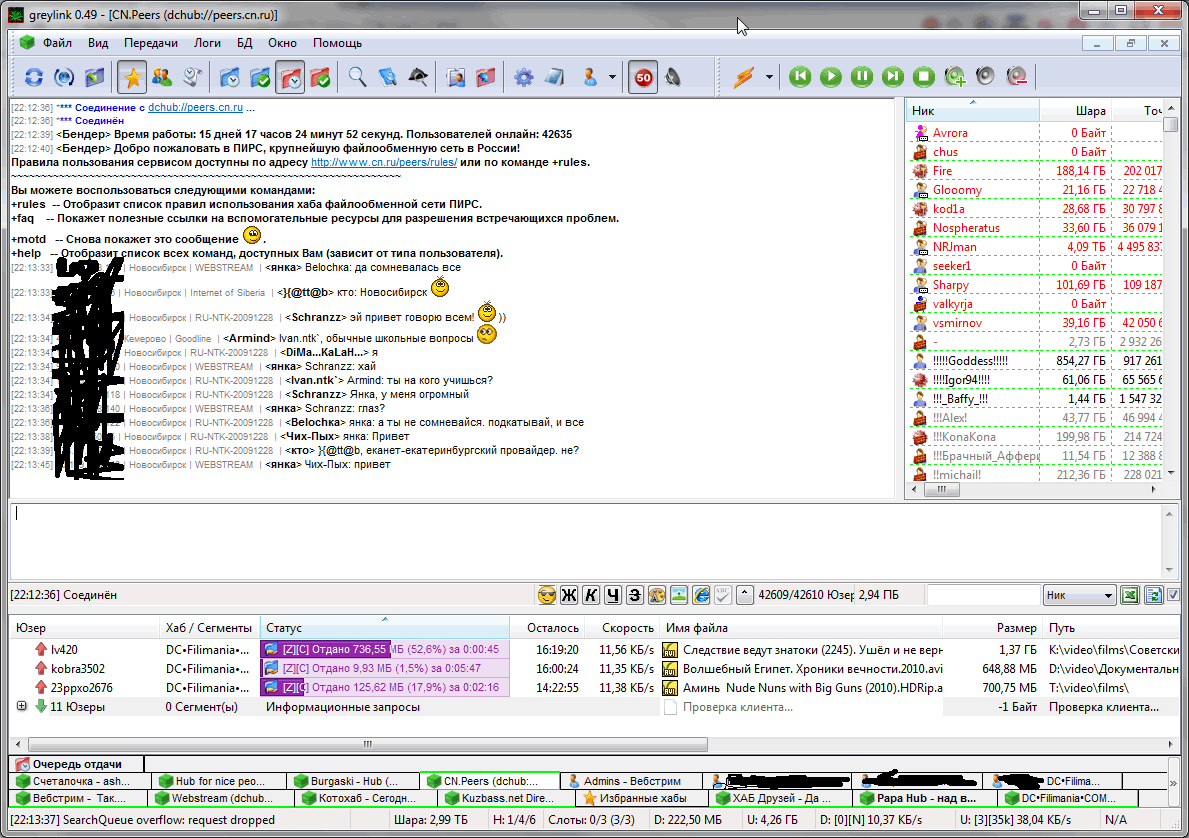Expand the message box with up-arrow button
Viewport: 1189px width, 838px height.
point(745,595)
